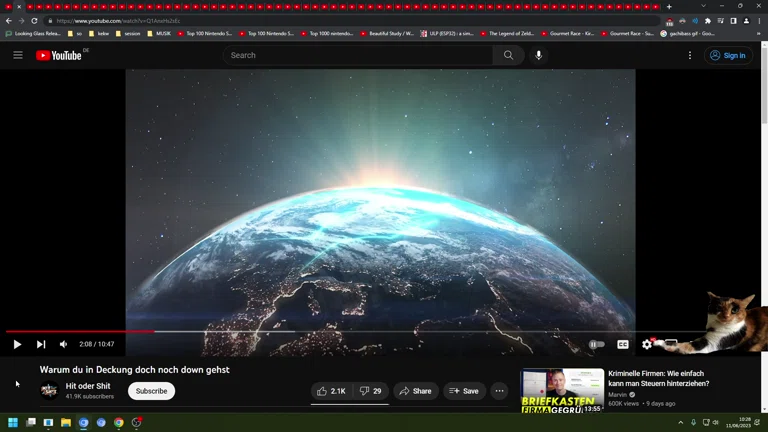The width and height of the screenshot is (768, 432).
Task: Play the paused video
Action: pyautogui.click(x=17, y=344)
